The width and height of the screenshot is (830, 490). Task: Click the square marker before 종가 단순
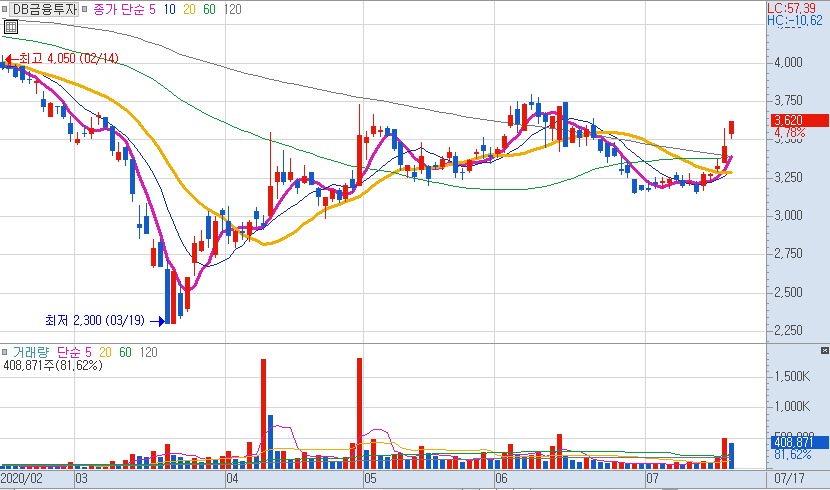(85, 9)
